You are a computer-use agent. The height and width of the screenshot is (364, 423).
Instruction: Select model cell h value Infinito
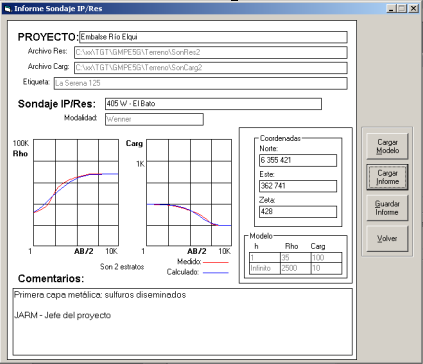click(265, 268)
